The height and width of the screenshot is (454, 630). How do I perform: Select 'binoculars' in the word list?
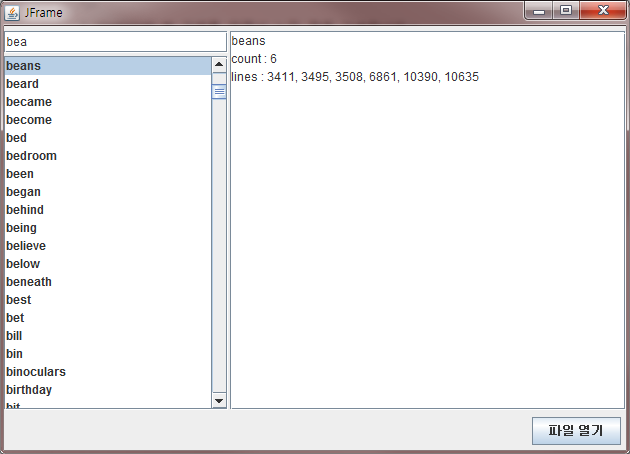click(108, 372)
